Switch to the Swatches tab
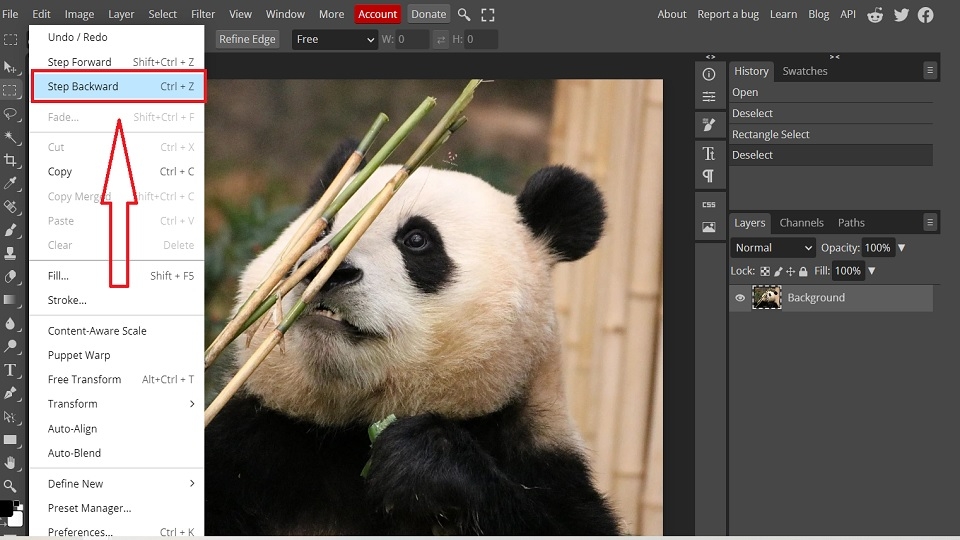The width and height of the screenshot is (960, 540). [804, 71]
